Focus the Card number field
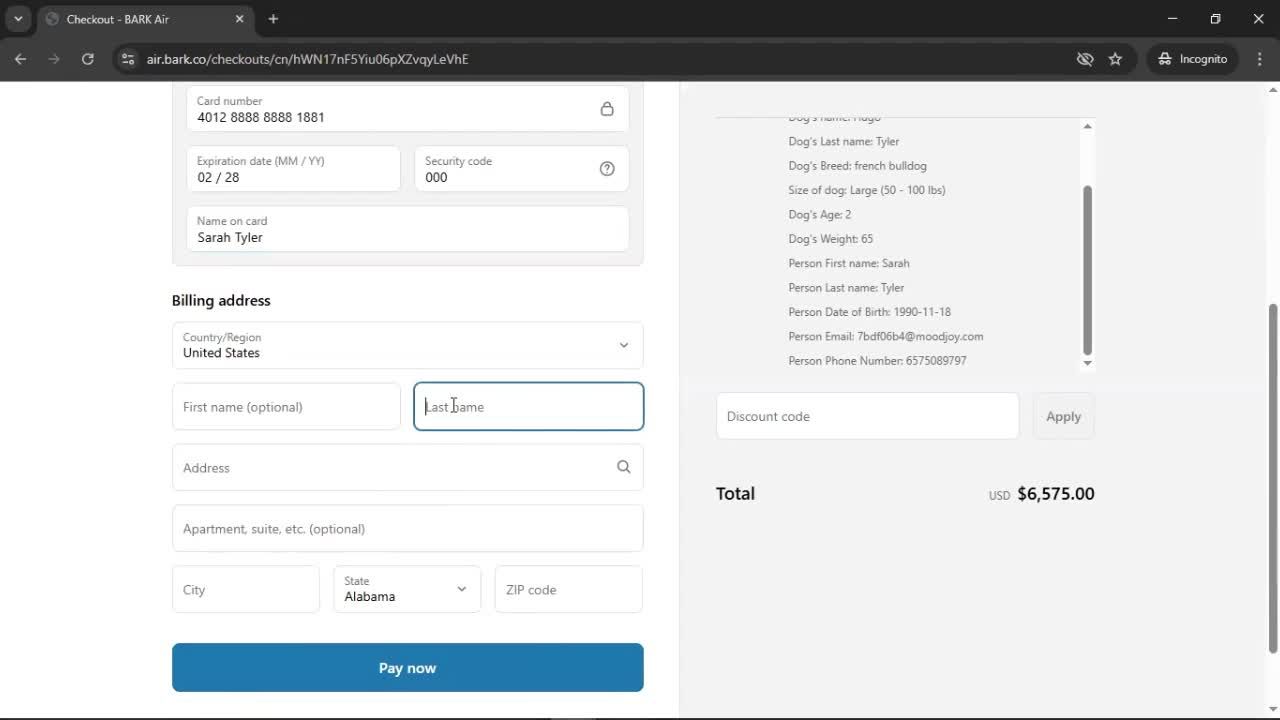The height and width of the screenshot is (720, 1280). point(408,109)
